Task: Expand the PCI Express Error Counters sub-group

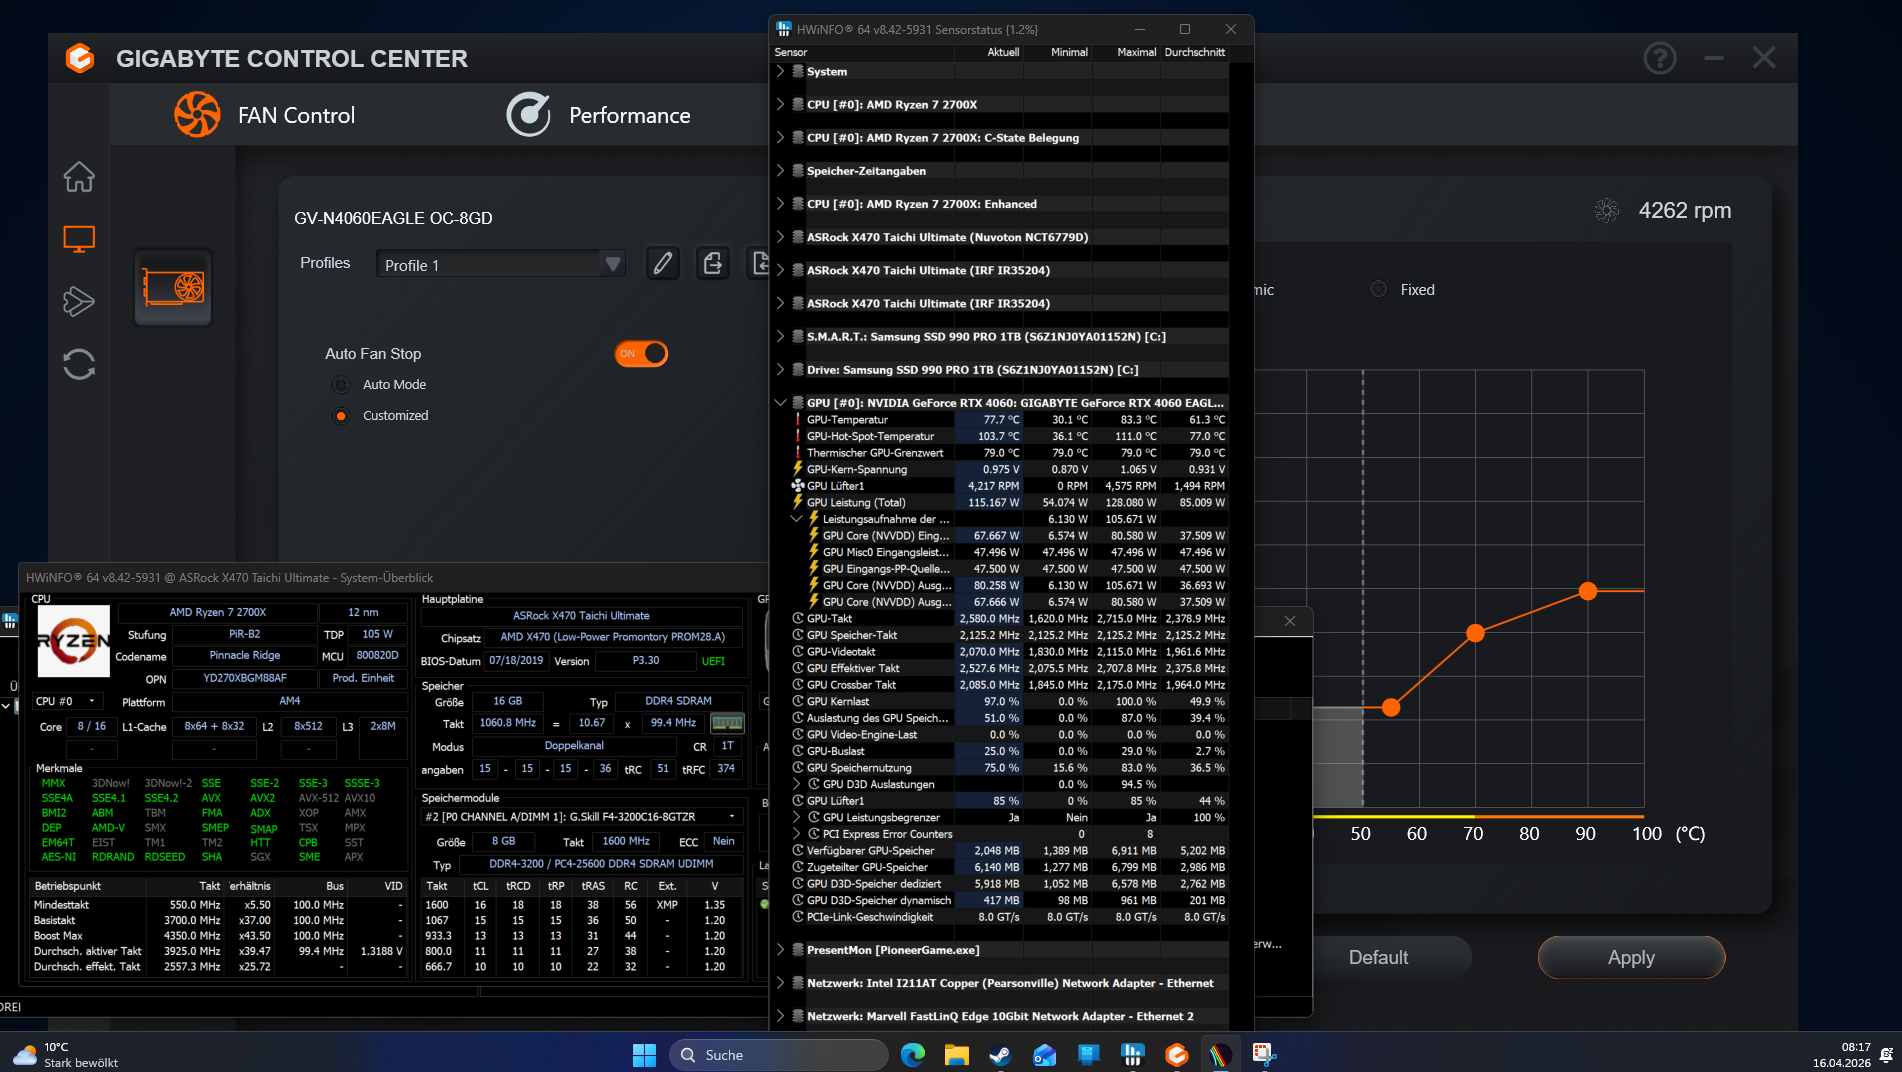Action: click(x=796, y=834)
